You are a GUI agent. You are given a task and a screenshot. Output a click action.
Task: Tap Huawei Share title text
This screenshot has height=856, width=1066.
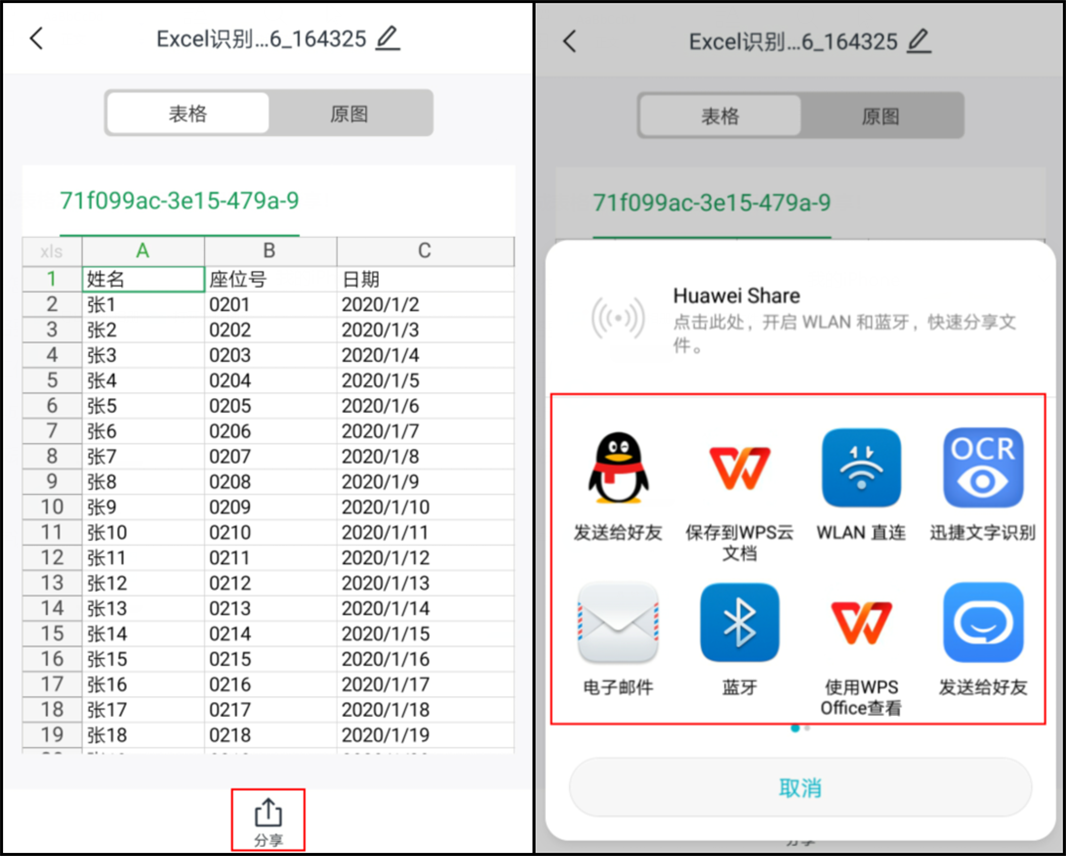[736, 296]
